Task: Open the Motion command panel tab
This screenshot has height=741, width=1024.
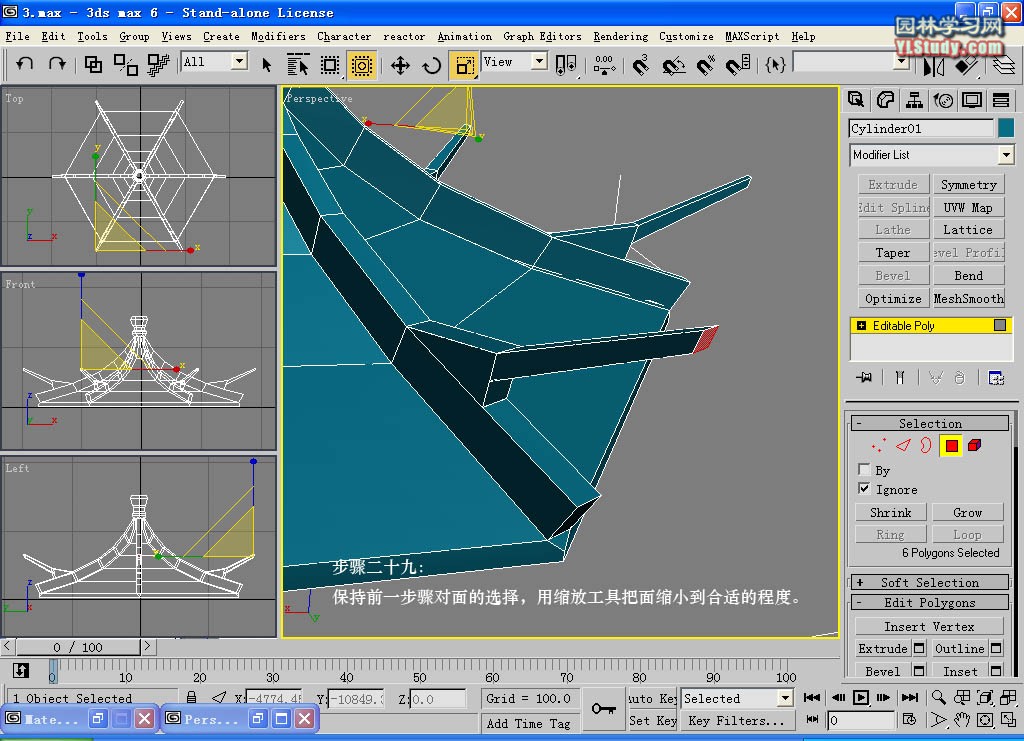Action: point(943,99)
